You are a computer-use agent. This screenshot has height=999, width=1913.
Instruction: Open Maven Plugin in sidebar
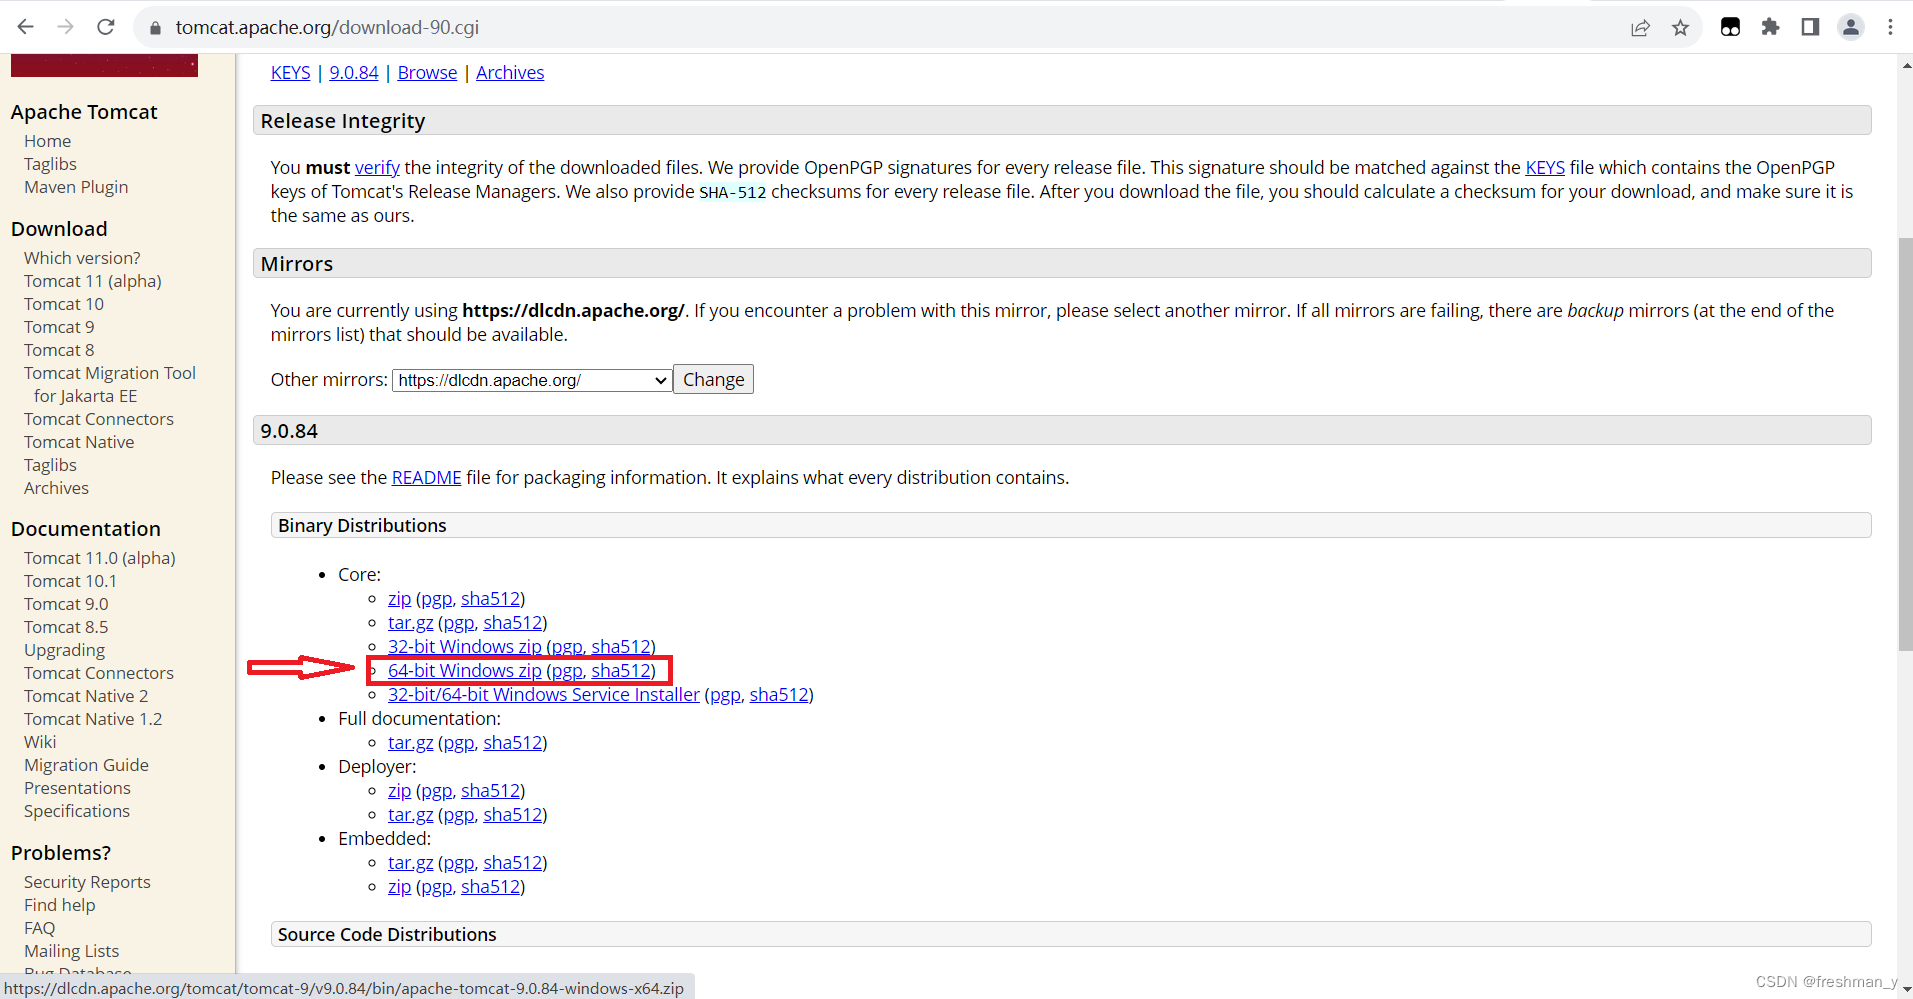point(76,187)
